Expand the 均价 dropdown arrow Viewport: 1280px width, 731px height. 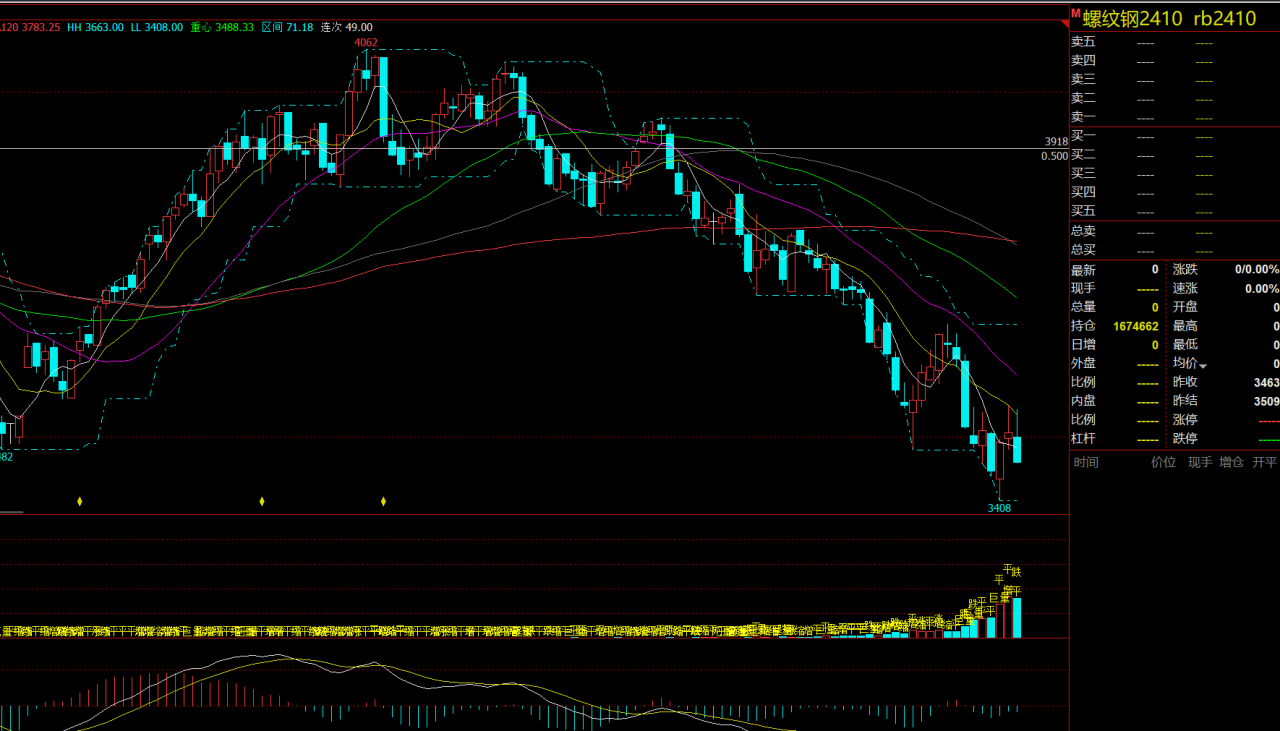[1203, 365]
